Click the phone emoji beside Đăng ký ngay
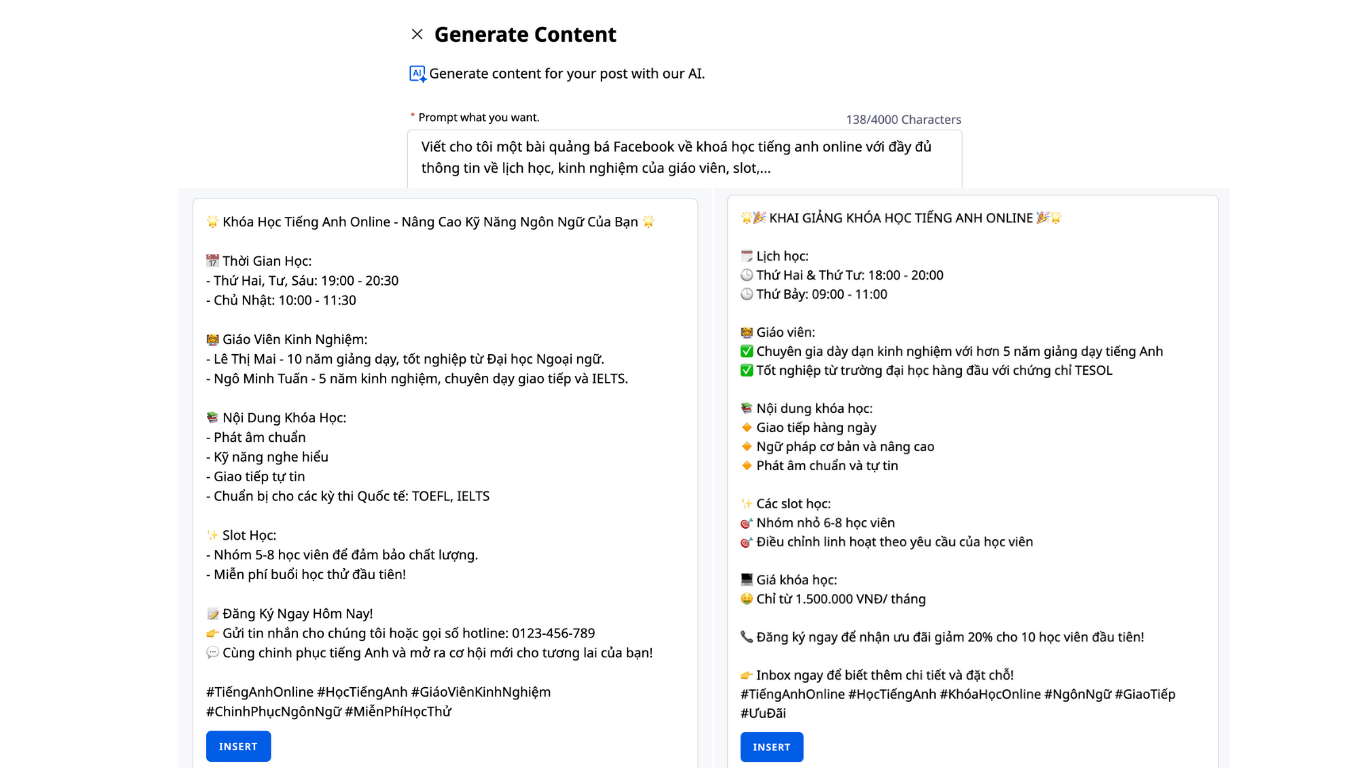Viewport: 1366px width, 768px height. (746, 637)
